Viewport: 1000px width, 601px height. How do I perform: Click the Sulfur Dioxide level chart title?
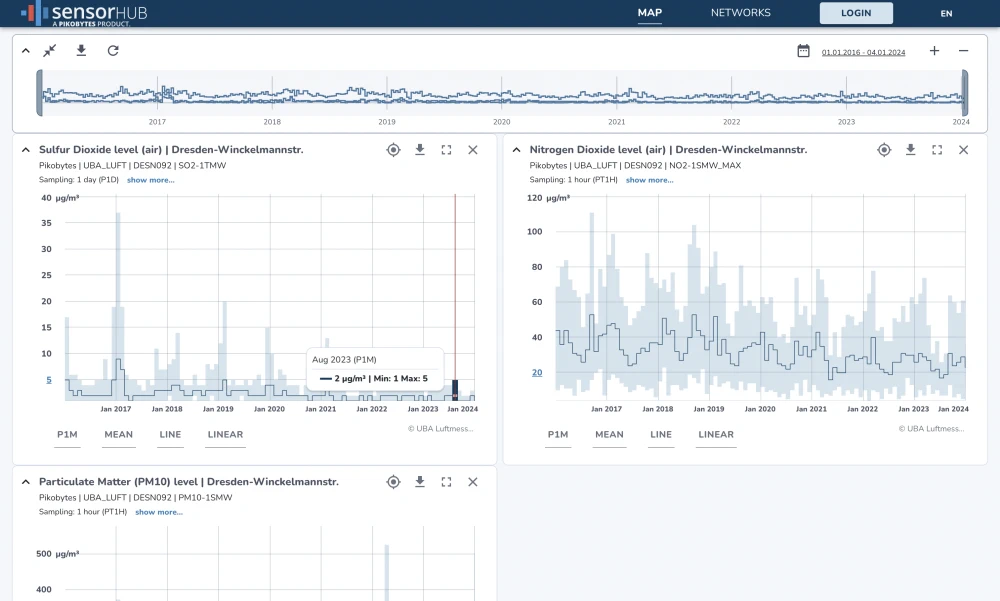point(171,150)
